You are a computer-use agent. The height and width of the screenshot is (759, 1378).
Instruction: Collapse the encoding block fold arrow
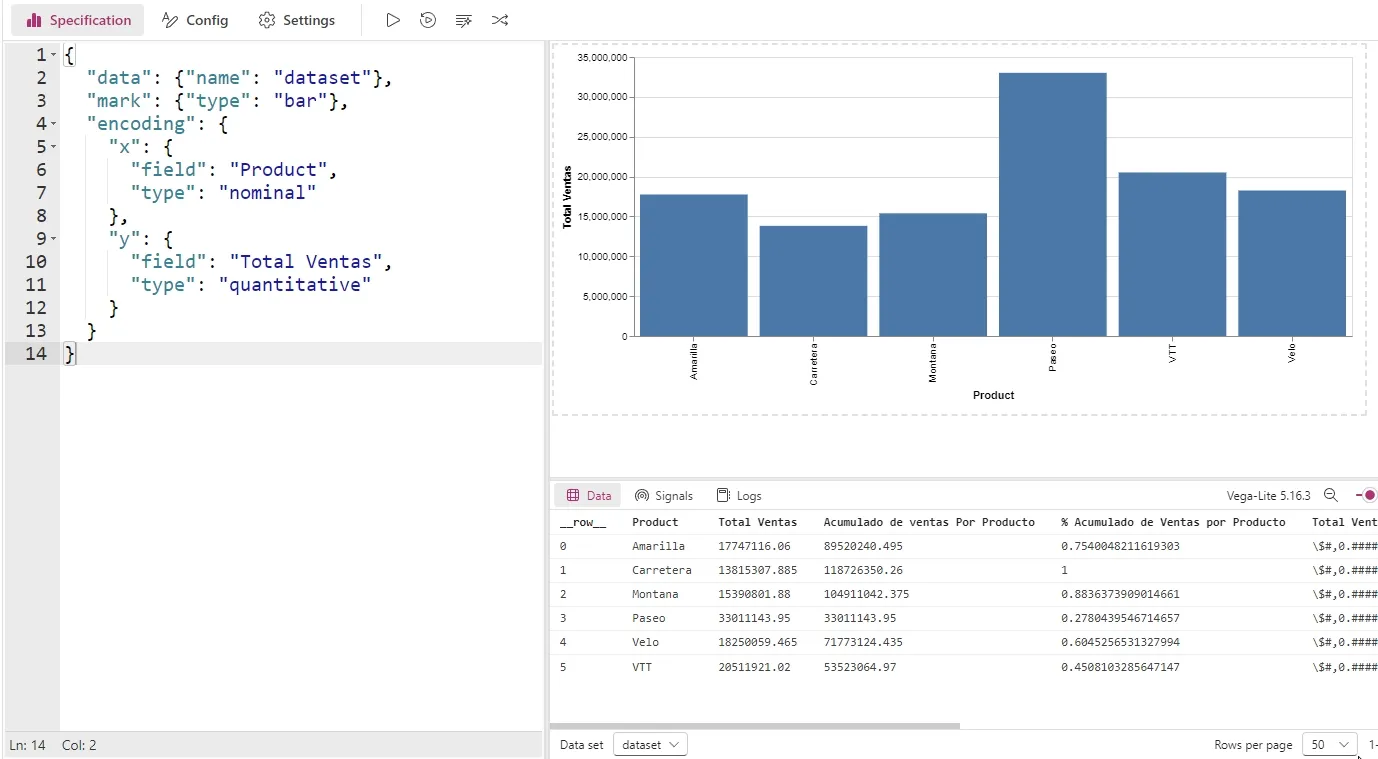click(x=54, y=124)
